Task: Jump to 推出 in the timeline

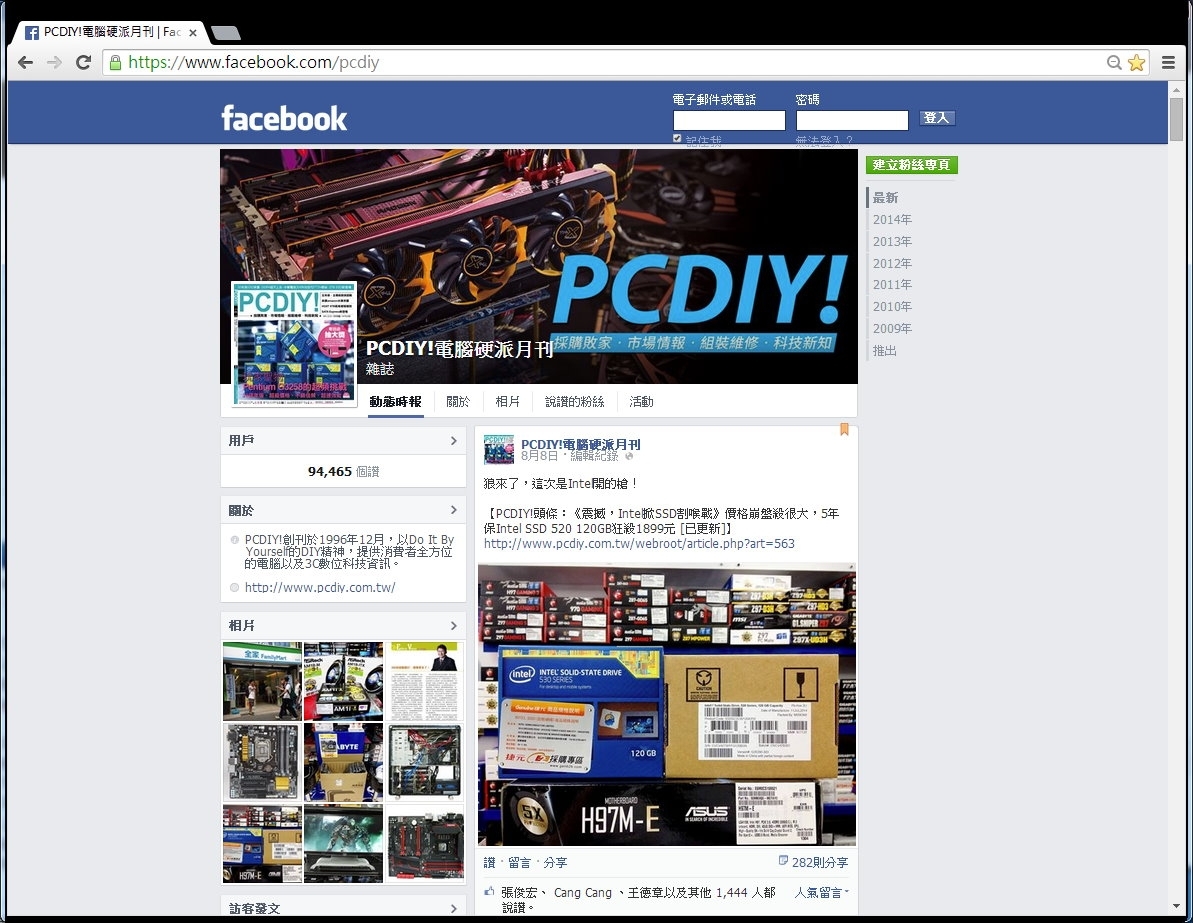Action: (x=885, y=351)
